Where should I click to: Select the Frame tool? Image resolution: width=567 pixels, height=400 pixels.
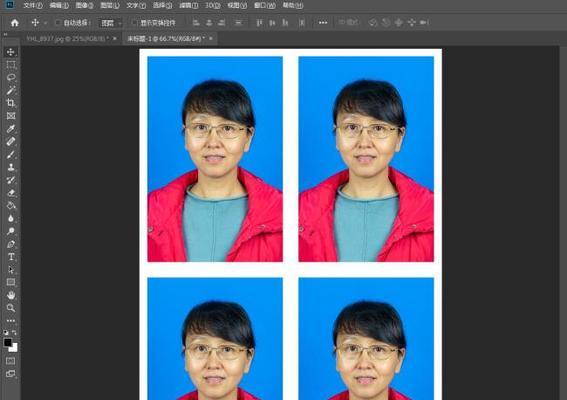click(x=11, y=116)
